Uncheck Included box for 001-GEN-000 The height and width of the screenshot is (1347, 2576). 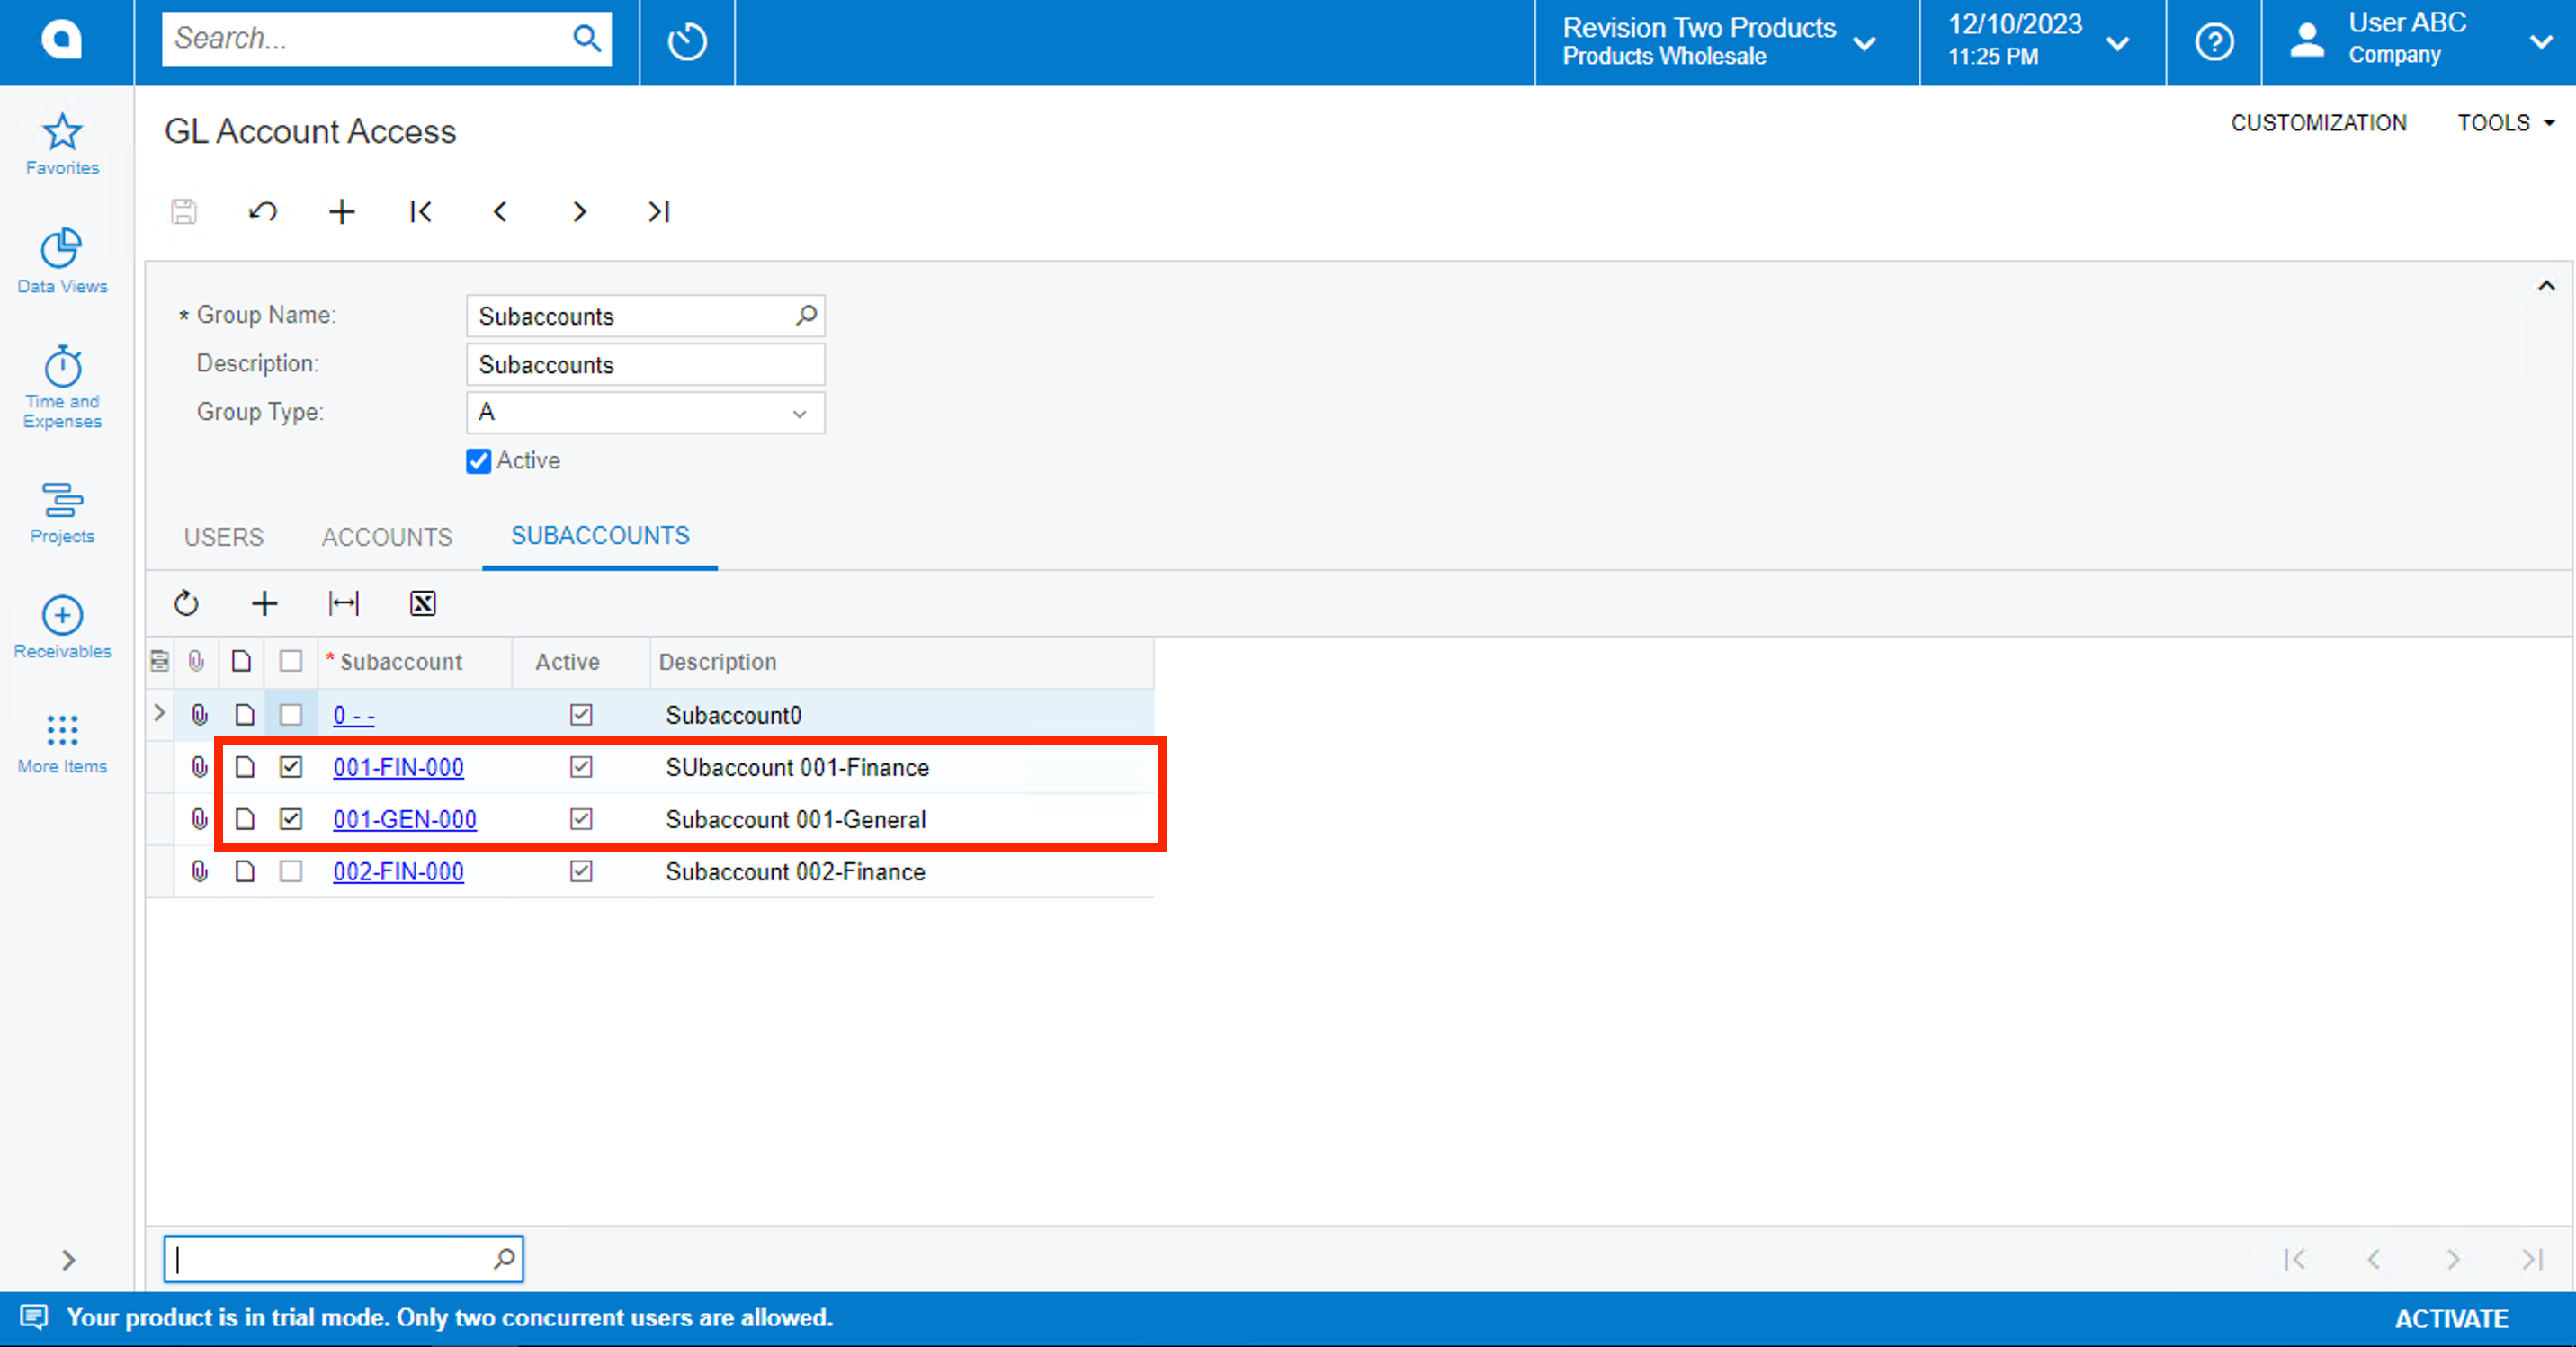coord(291,819)
